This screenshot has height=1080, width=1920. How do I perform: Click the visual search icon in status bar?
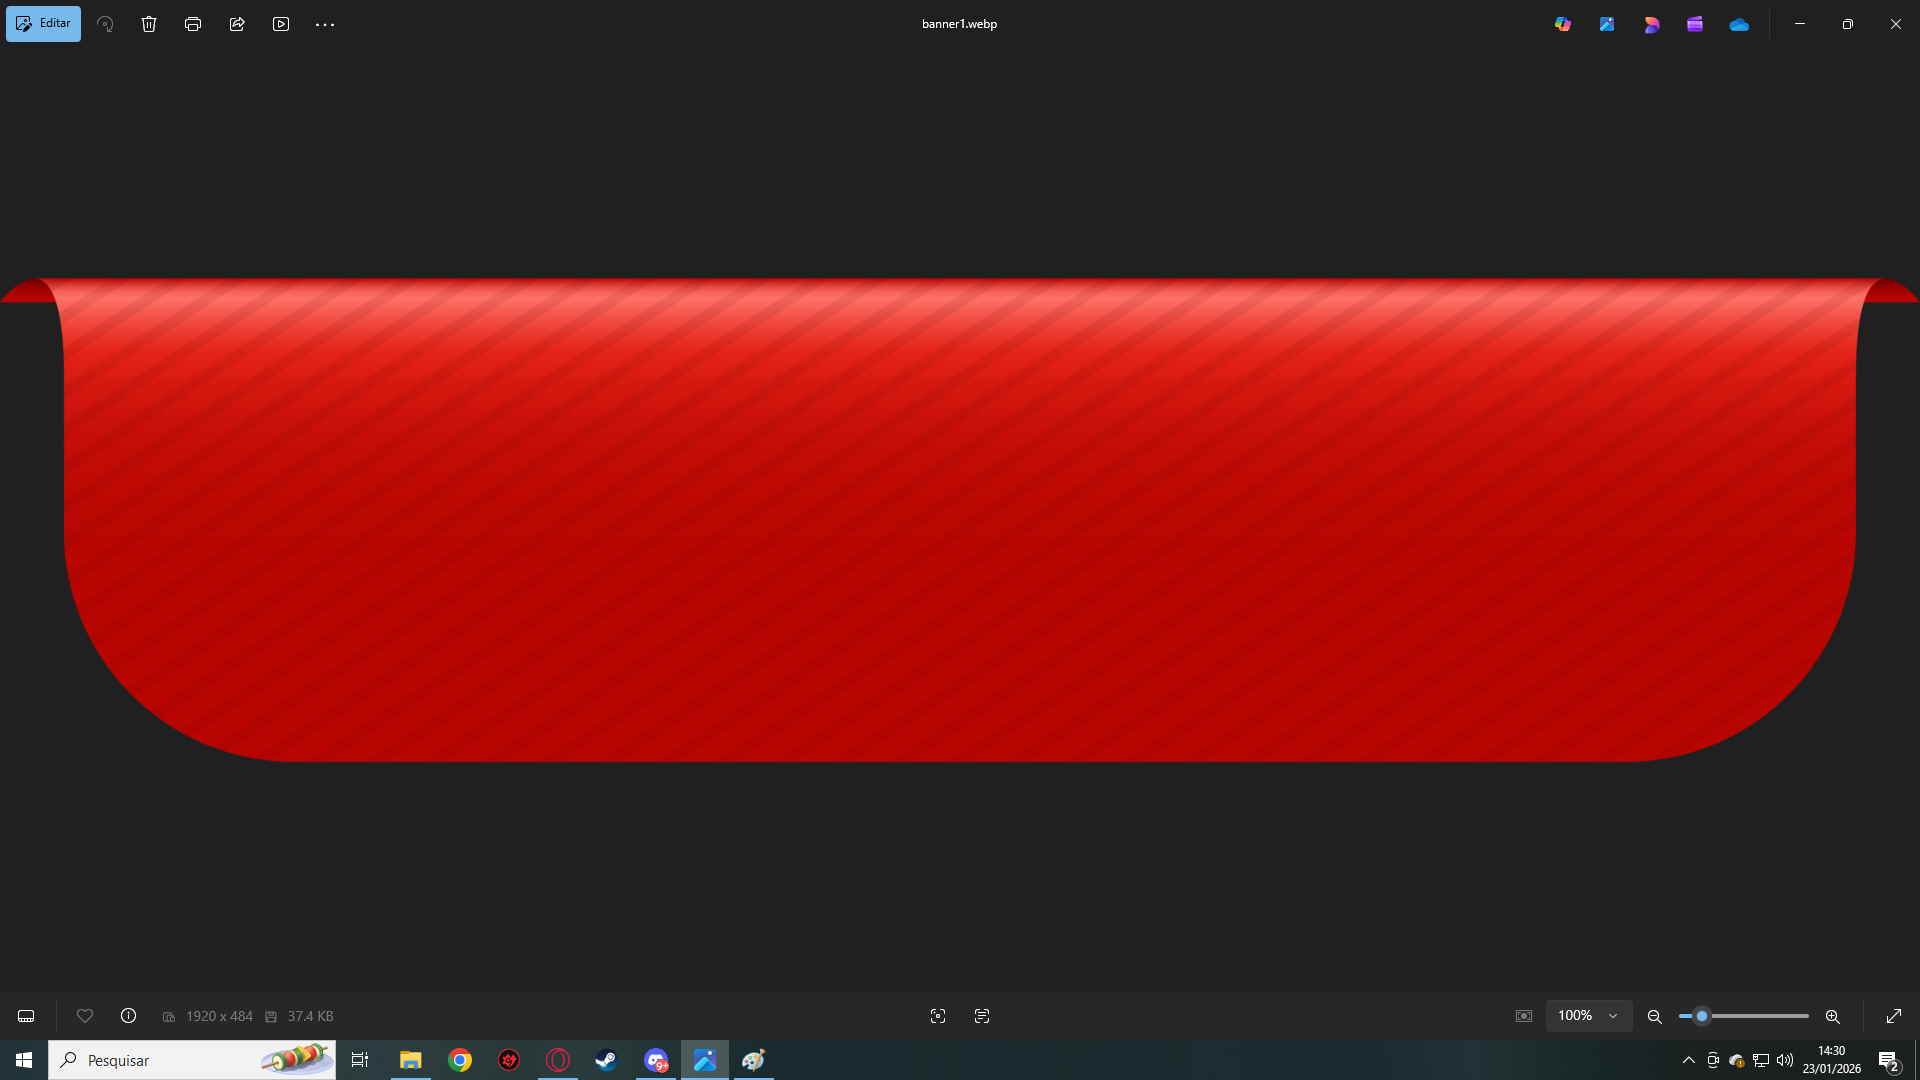938,1016
